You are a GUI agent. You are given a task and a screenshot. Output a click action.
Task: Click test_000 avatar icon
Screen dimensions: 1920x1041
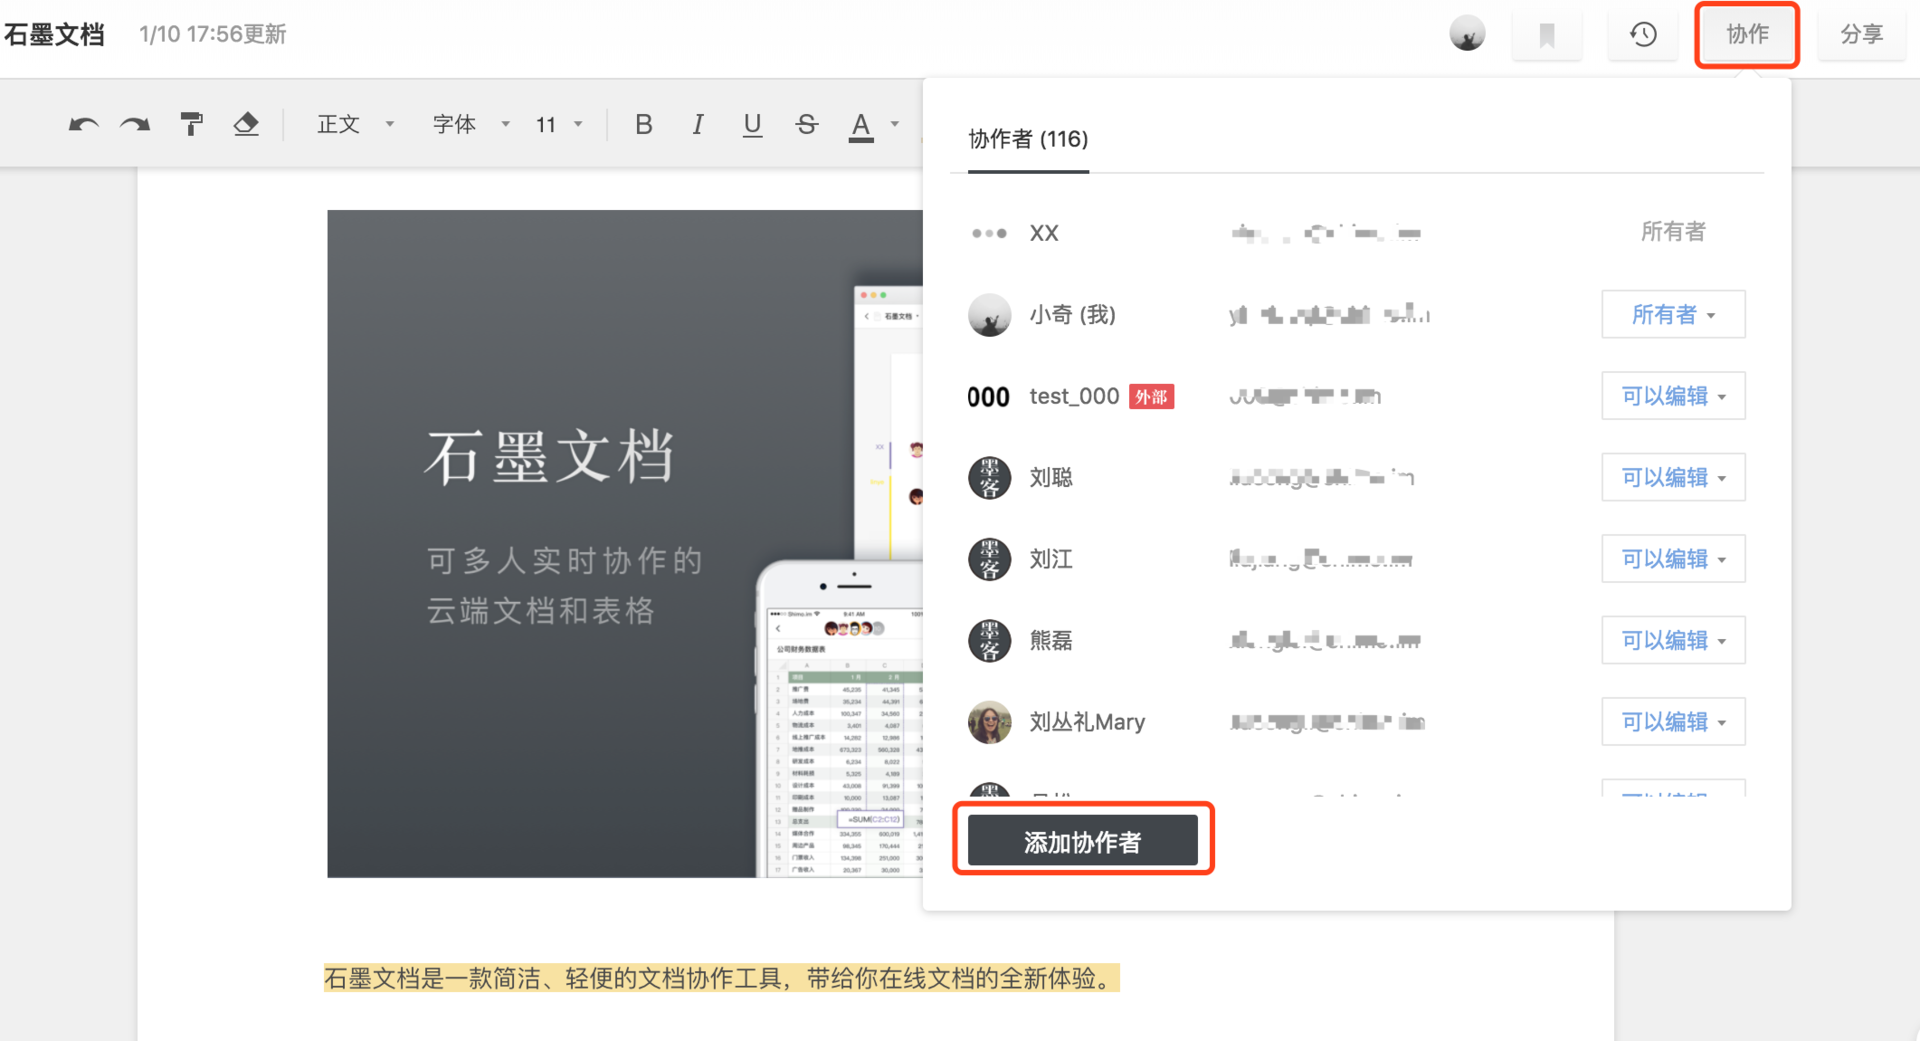tap(989, 397)
